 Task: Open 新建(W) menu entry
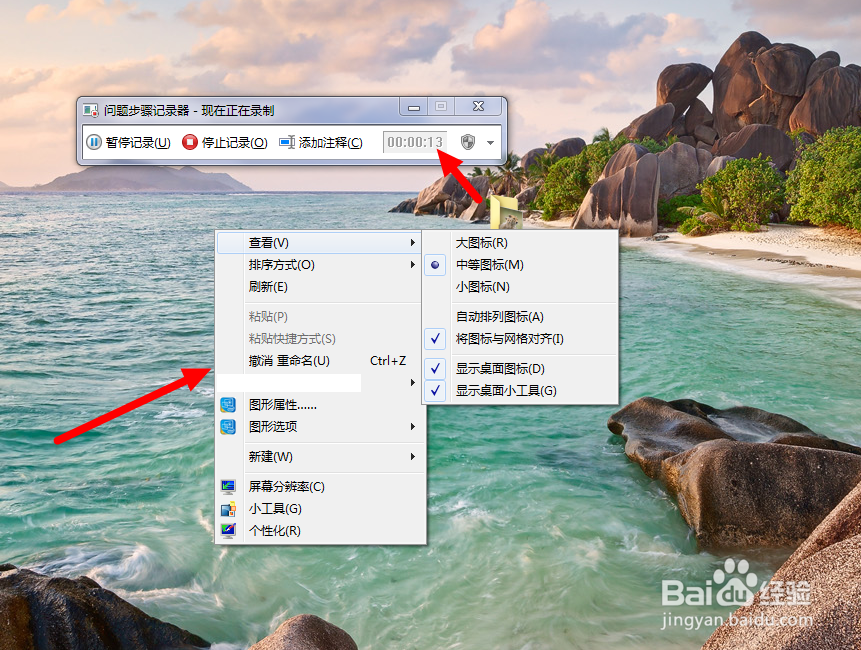click(x=320, y=457)
